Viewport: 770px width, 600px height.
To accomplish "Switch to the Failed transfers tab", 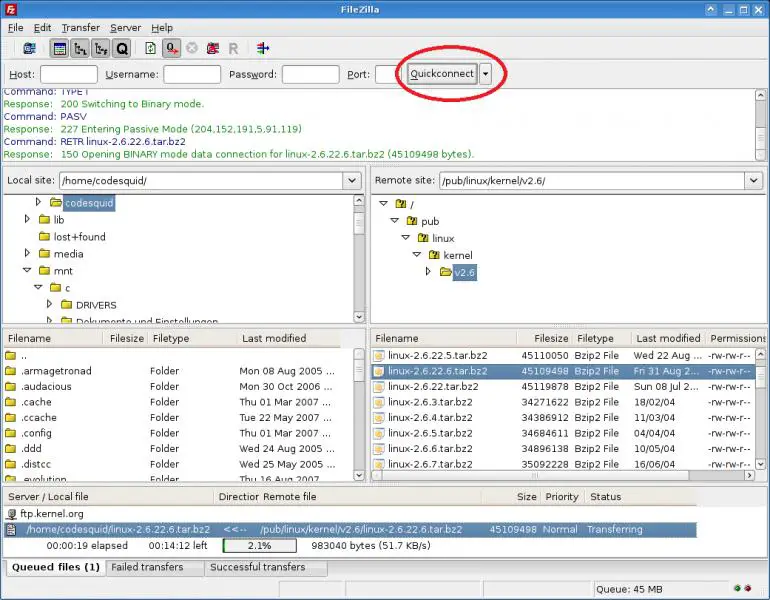I will 154,568.
